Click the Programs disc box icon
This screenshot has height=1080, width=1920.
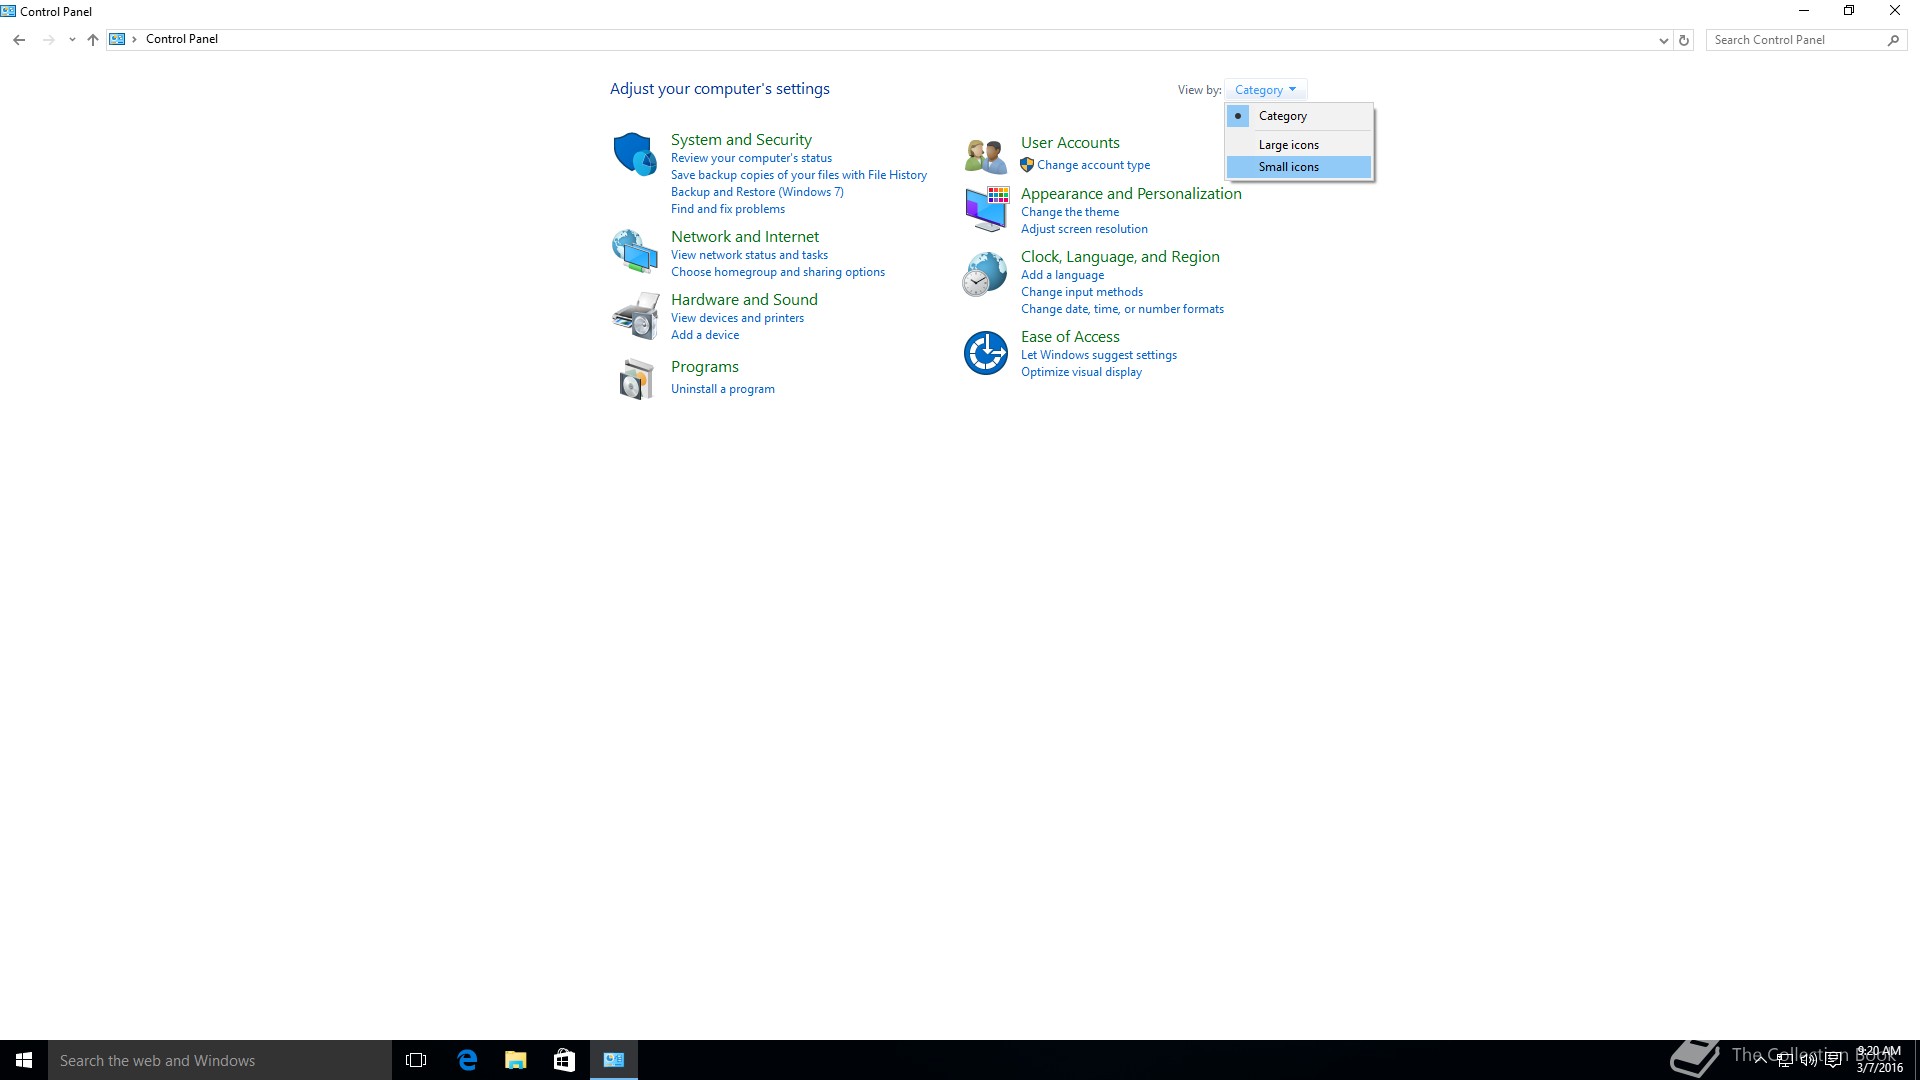pyautogui.click(x=634, y=380)
